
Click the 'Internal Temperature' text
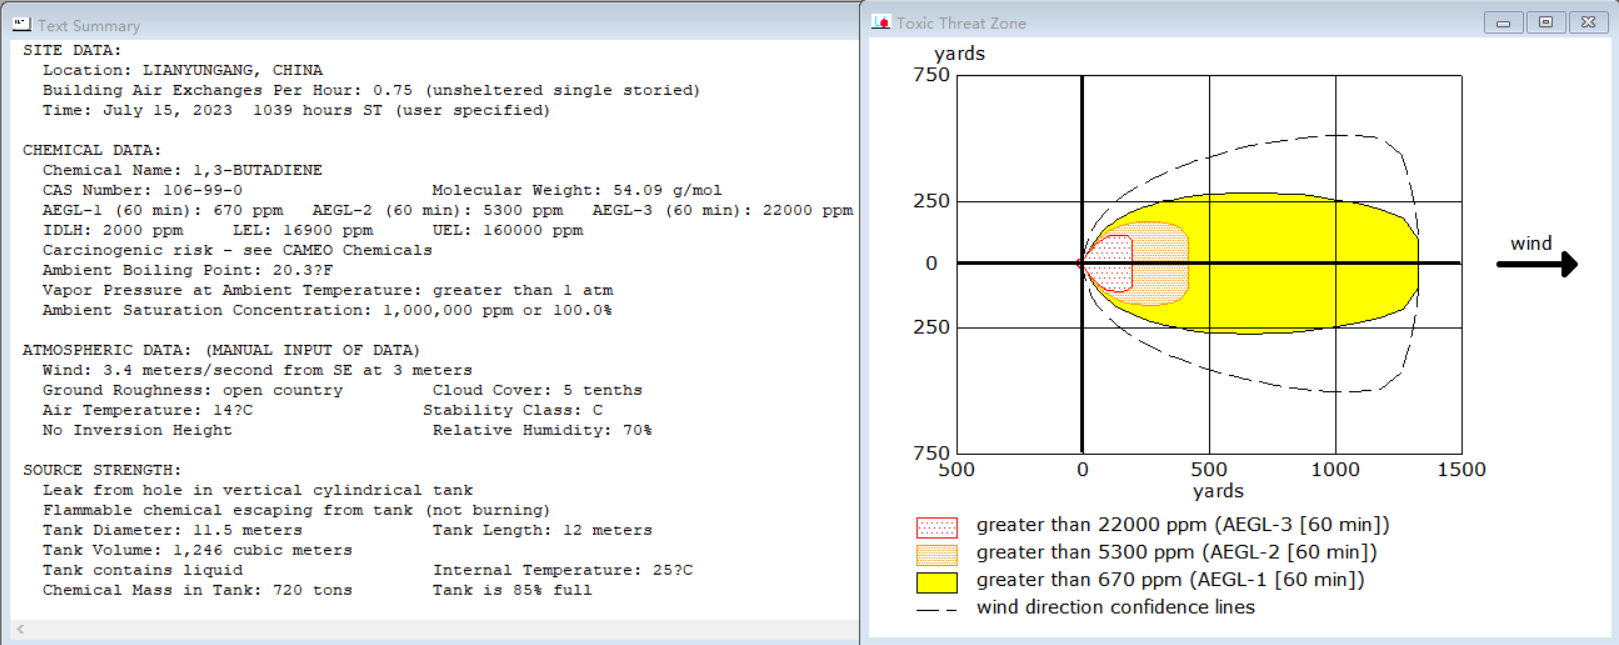[x=562, y=570]
